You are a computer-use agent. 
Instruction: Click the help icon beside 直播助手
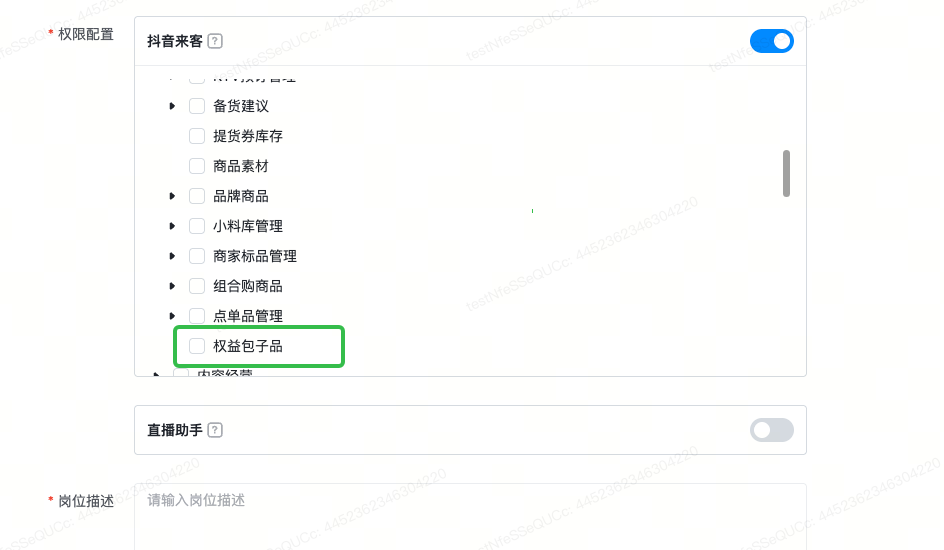215,430
